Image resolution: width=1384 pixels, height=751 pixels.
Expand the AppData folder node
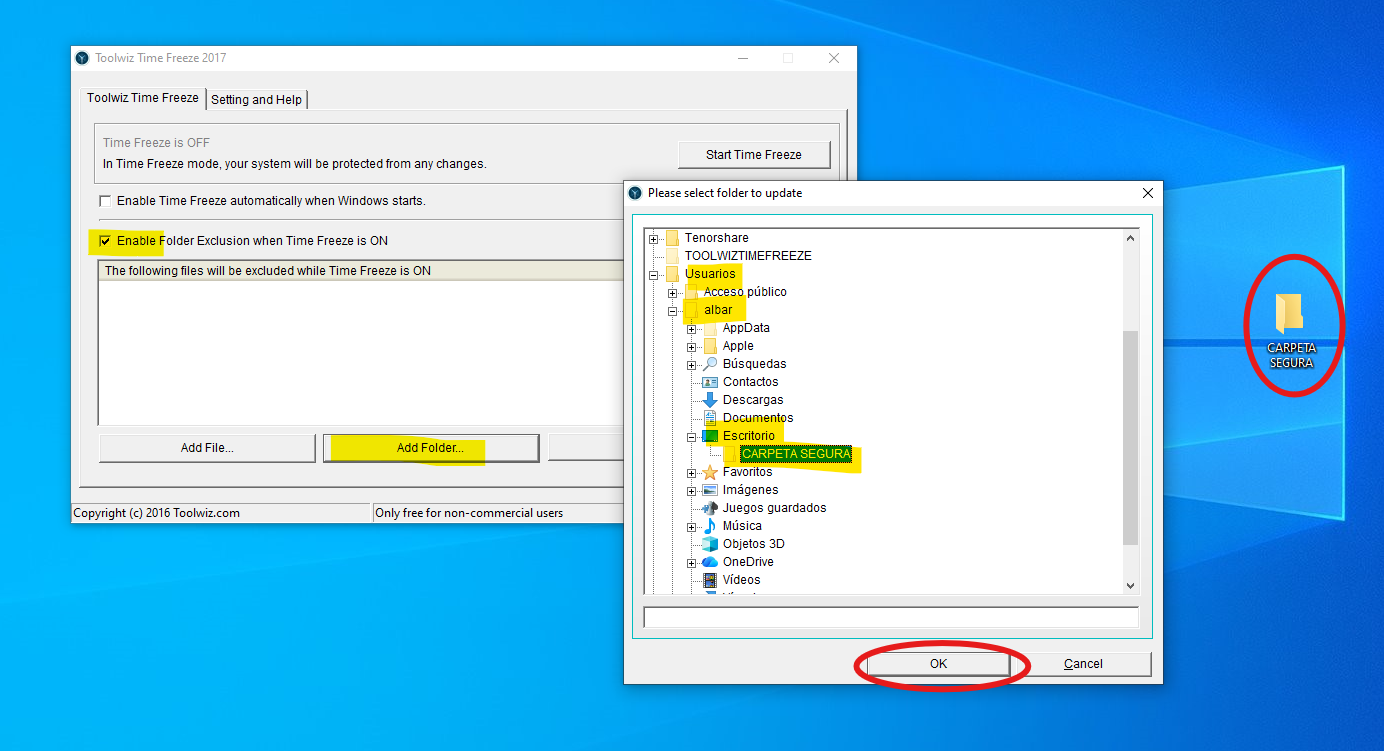(x=691, y=328)
